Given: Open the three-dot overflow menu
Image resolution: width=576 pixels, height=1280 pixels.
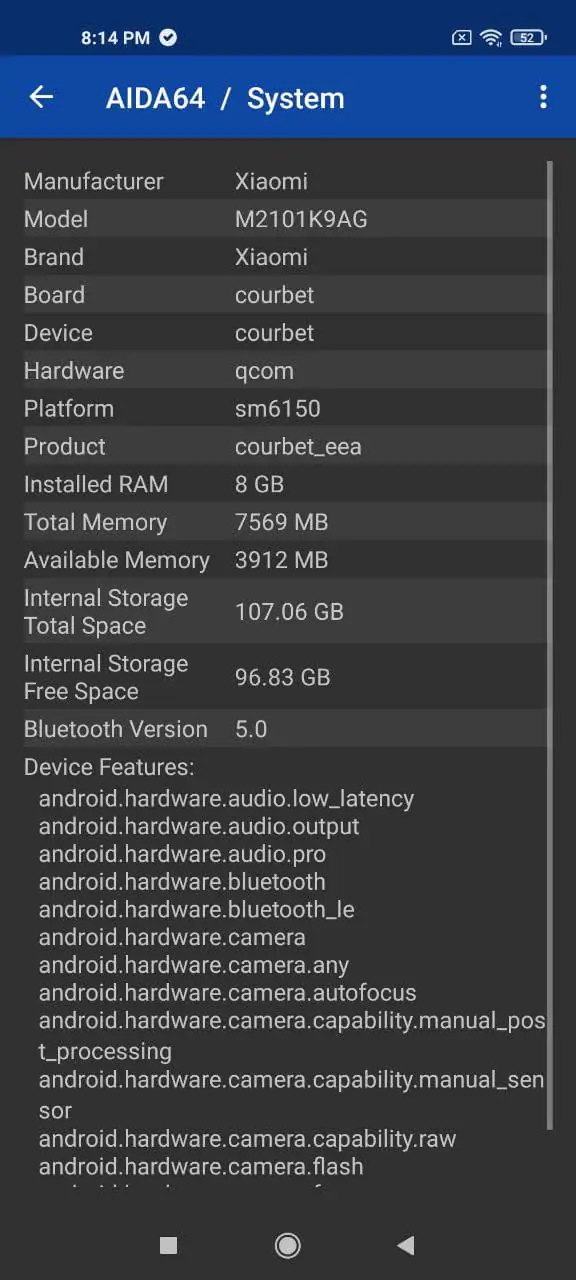Looking at the screenshot, I should pos(543,97).
